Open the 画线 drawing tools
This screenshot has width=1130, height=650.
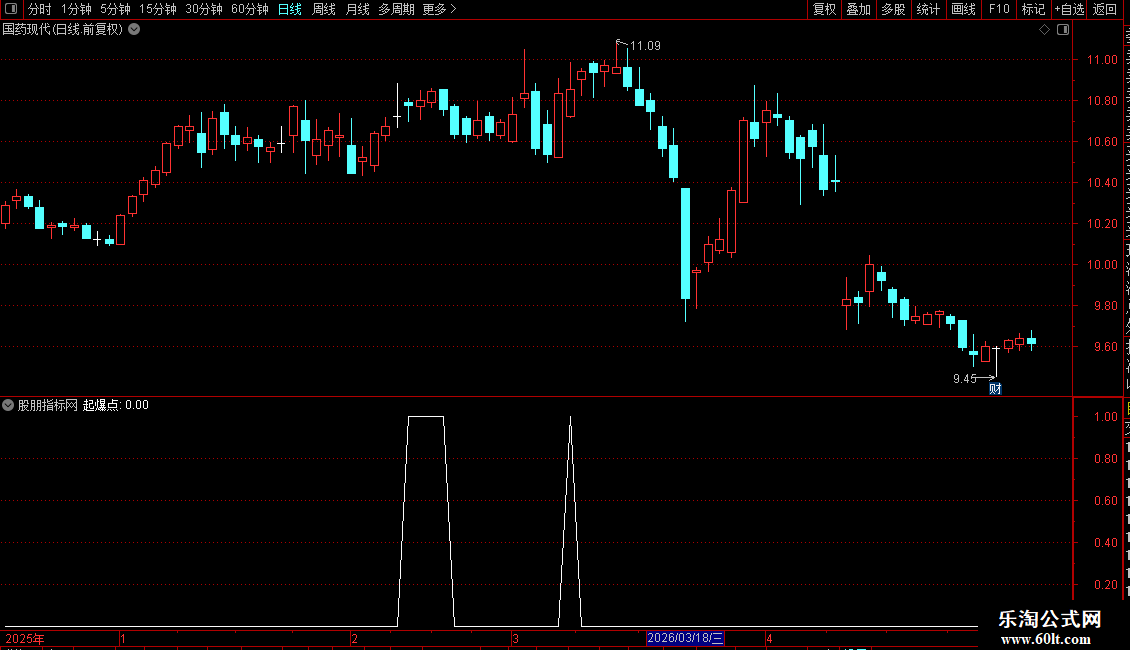[x=964, y=9]
